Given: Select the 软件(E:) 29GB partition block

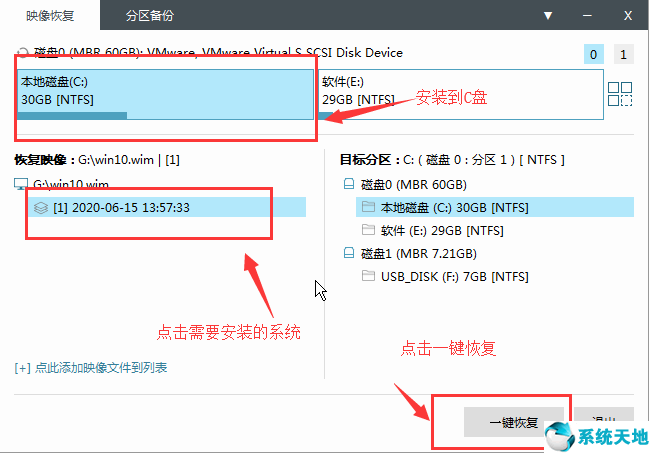Looking at the screenshot, I should (x=461, y=94).
